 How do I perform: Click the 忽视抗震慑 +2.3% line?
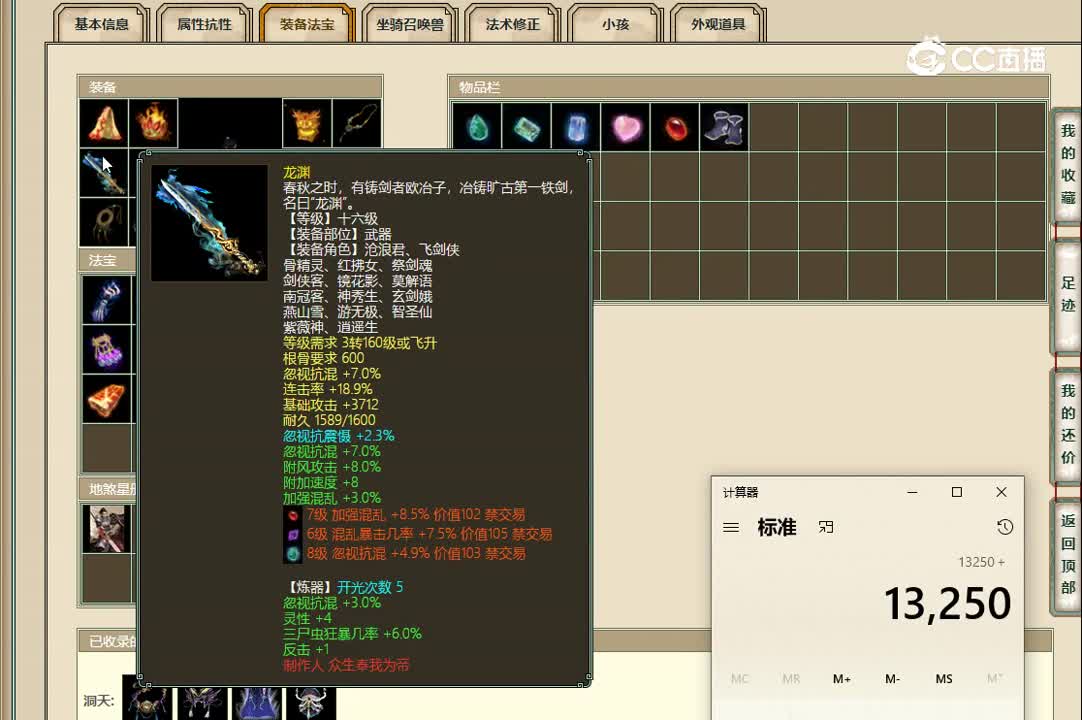pos(338,436)
